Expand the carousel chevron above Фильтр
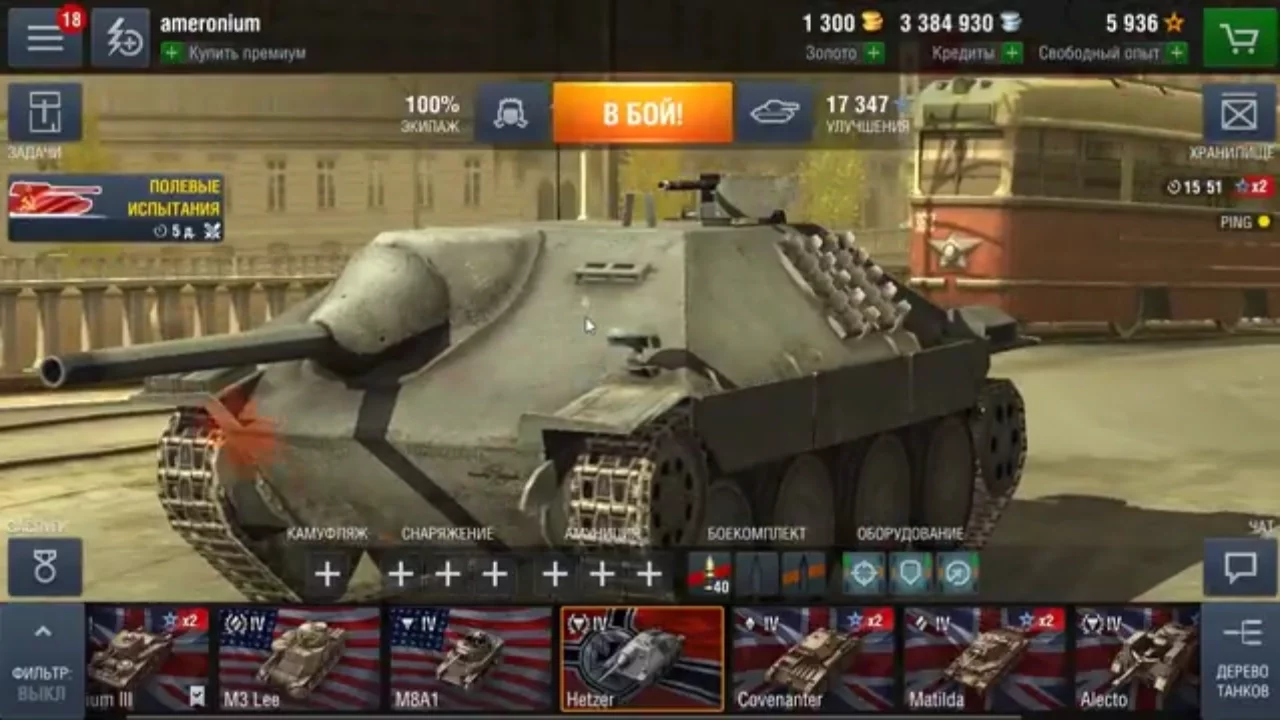Viewport: 1280px width, 720px height. click(x=43, y=632)
